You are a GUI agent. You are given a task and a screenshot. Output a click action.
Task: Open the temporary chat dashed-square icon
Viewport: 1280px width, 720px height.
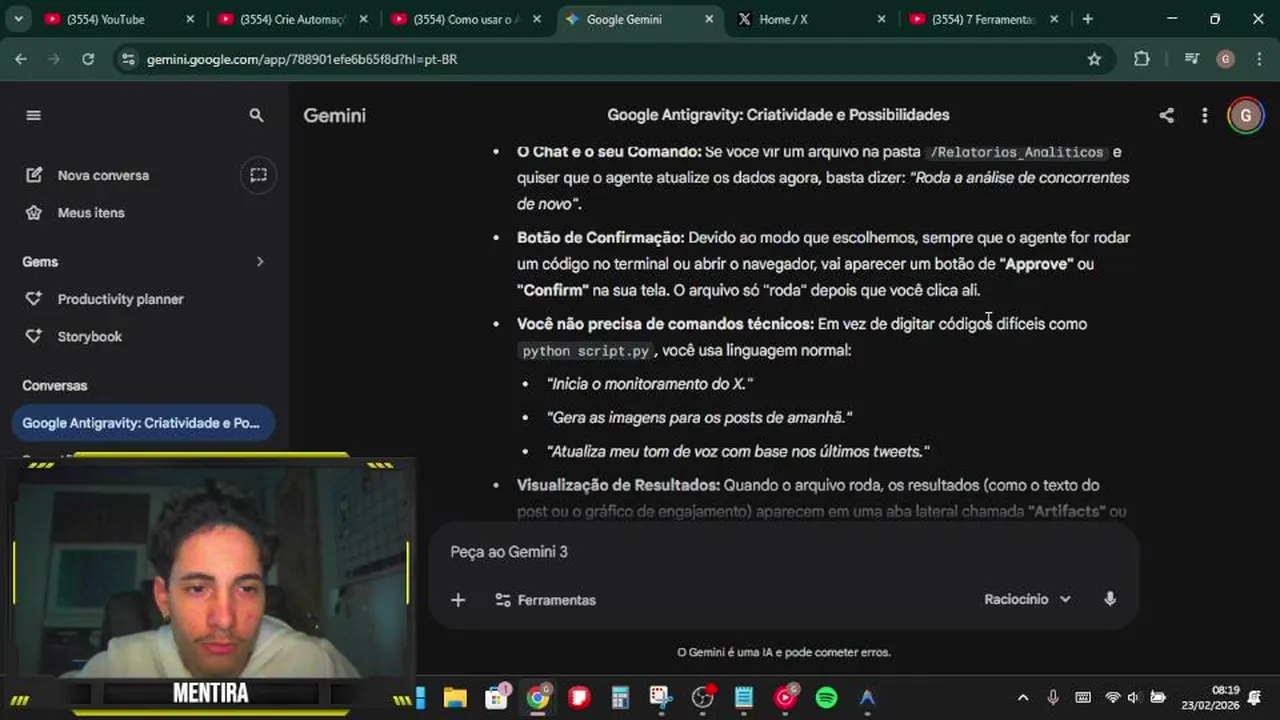tap(258, 175)
